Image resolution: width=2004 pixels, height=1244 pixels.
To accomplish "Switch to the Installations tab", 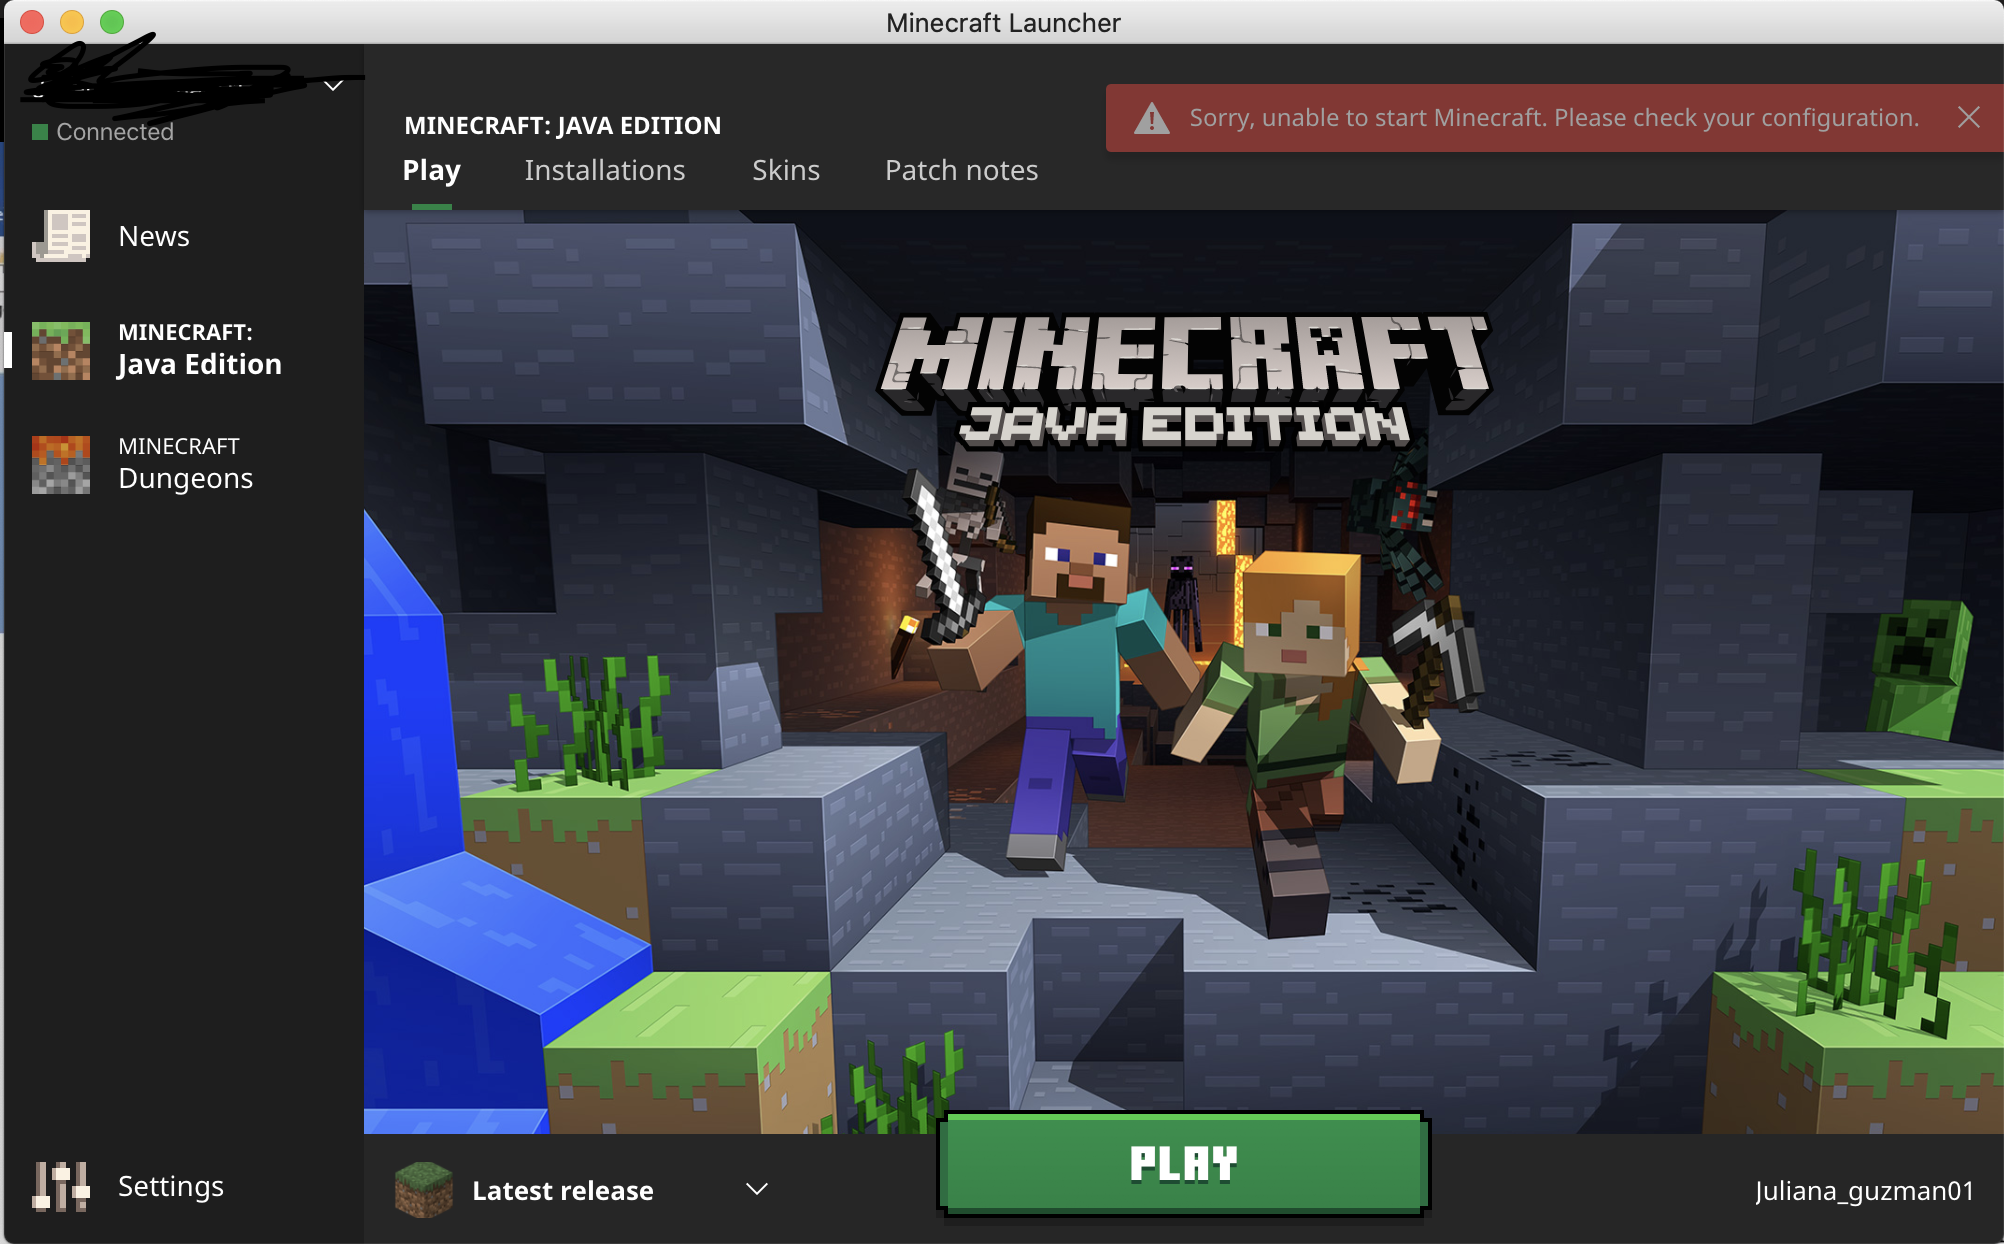I will tap(605, 171).
